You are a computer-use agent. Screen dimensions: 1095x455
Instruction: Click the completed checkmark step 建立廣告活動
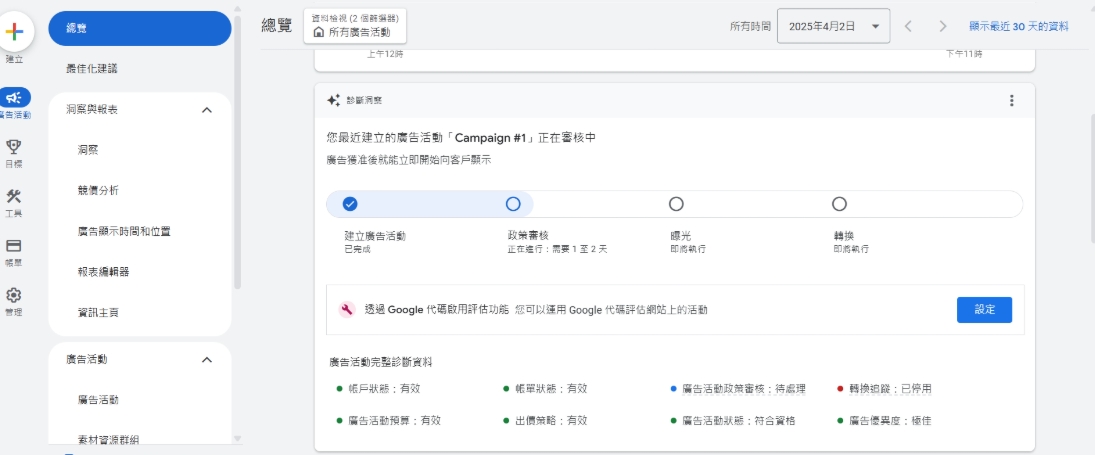(x=350, y=204)
